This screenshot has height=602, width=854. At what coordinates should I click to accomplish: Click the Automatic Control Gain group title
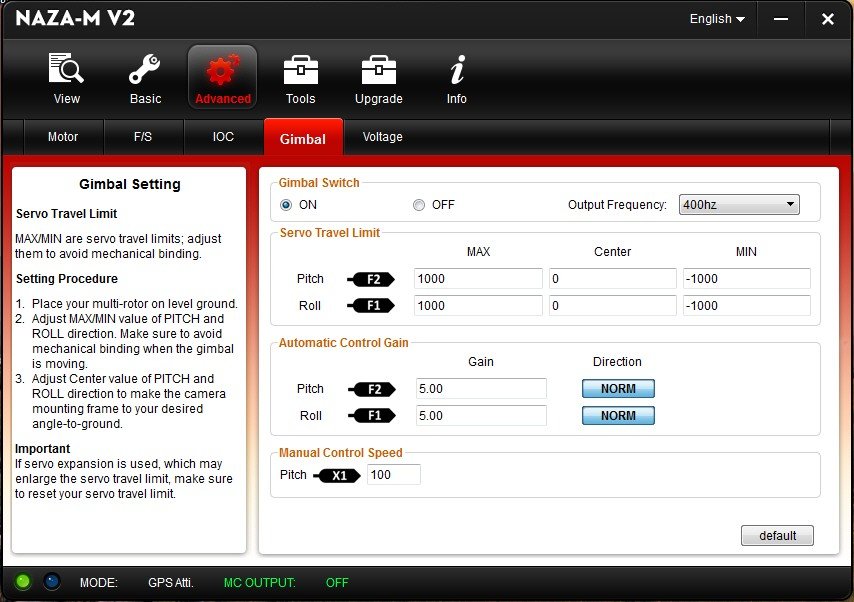[x=343, y=343]
